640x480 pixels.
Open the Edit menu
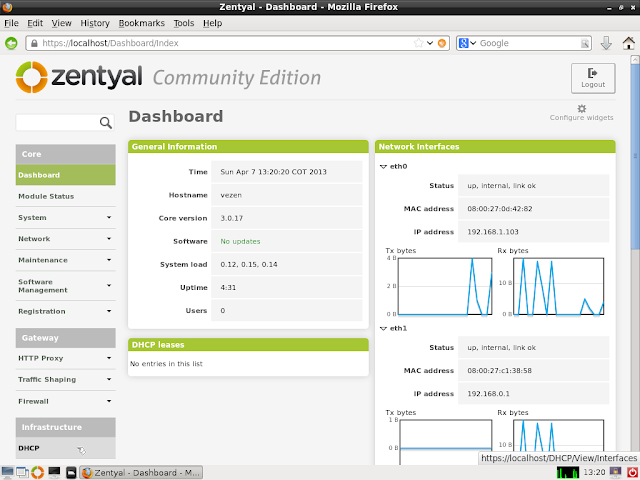pos(35,23)
